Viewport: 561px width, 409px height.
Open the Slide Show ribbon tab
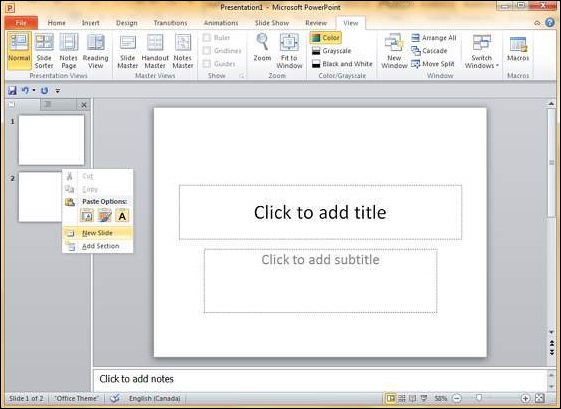tap(272, 23)
